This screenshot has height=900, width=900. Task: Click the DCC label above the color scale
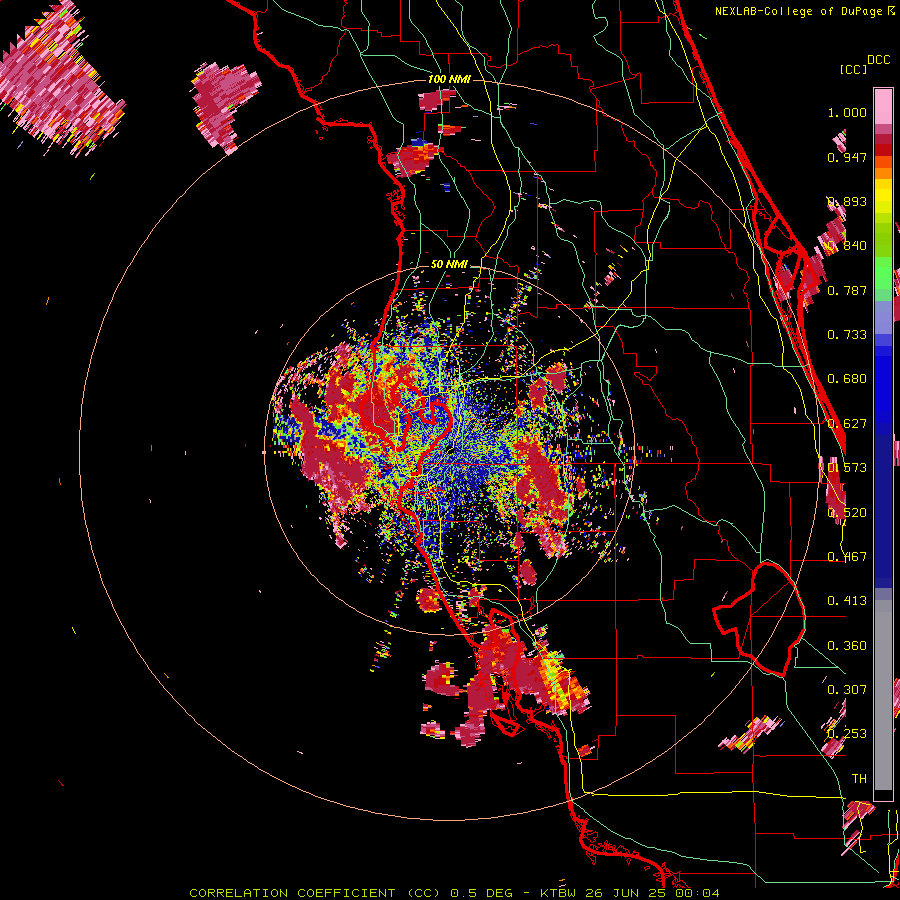pyautogui.click(x=878, y=60)
